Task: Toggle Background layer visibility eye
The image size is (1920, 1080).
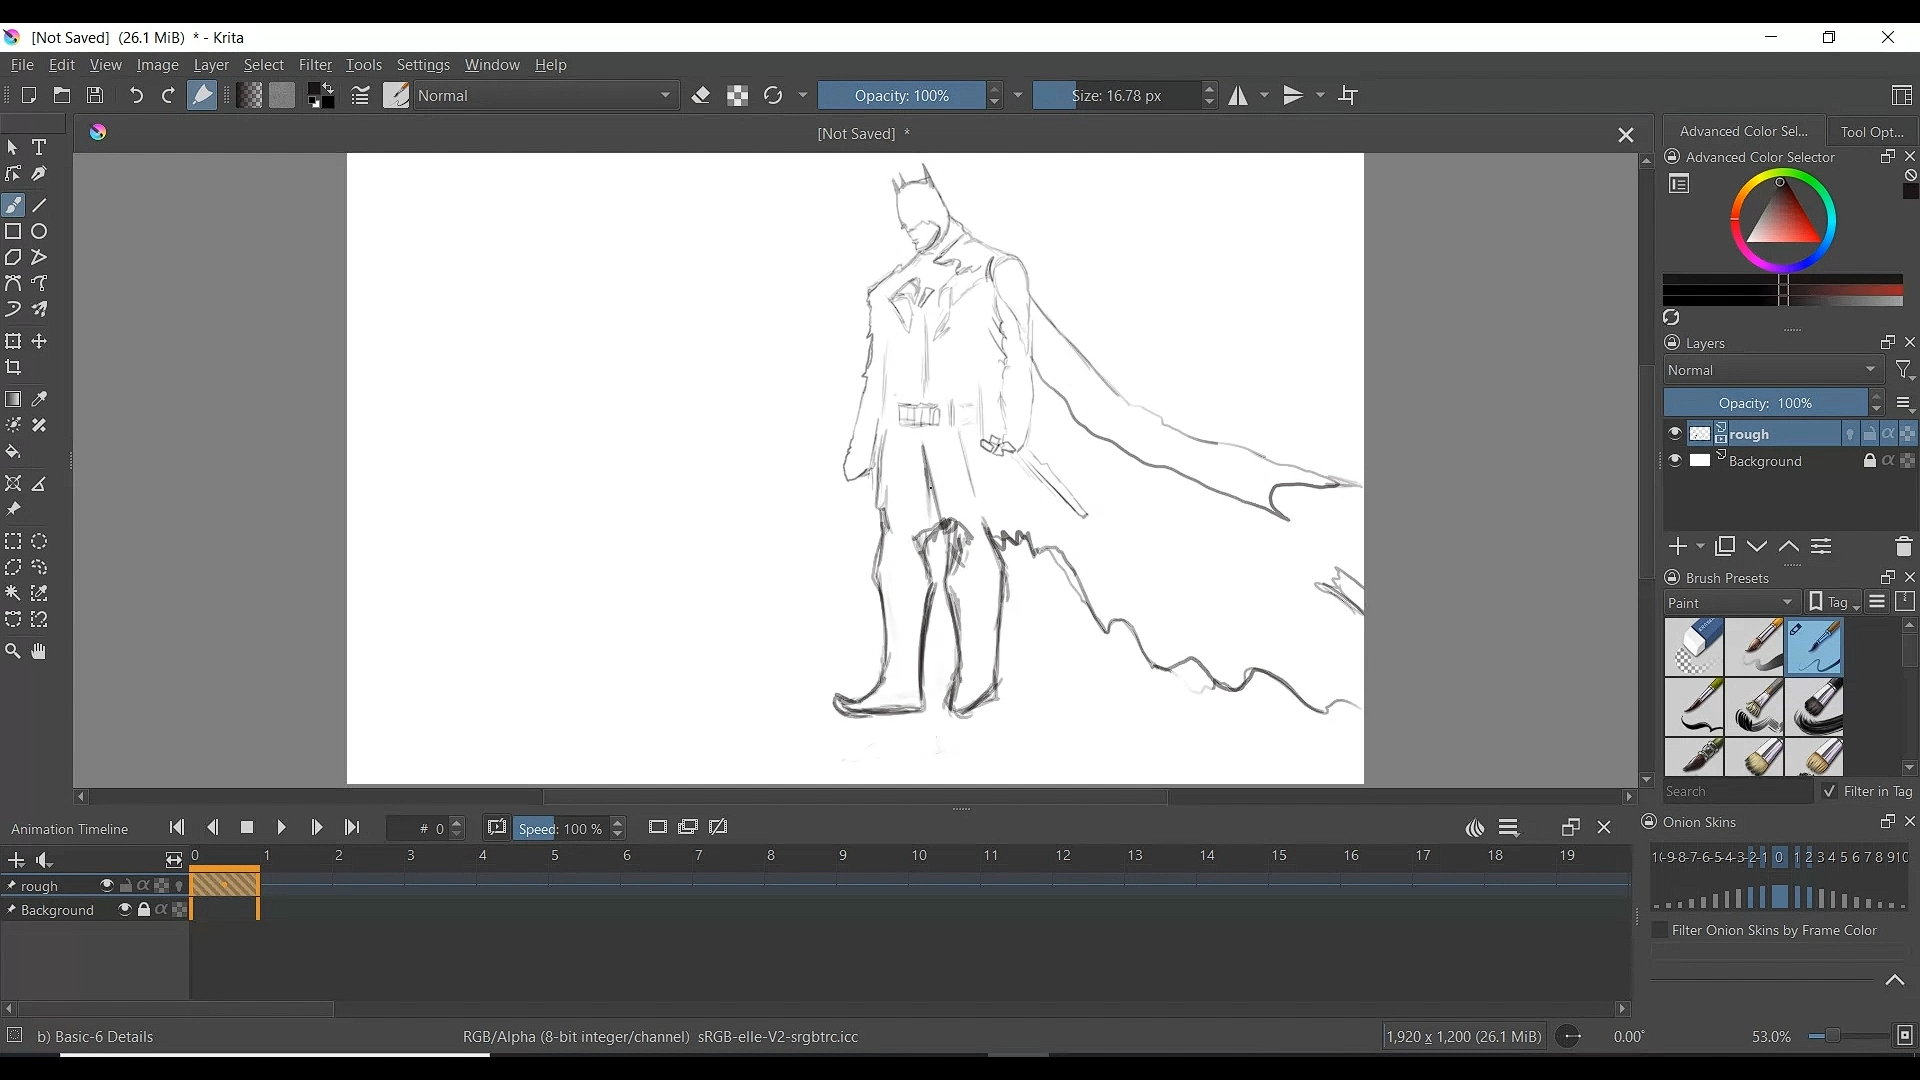Action: click(1675, 462)
